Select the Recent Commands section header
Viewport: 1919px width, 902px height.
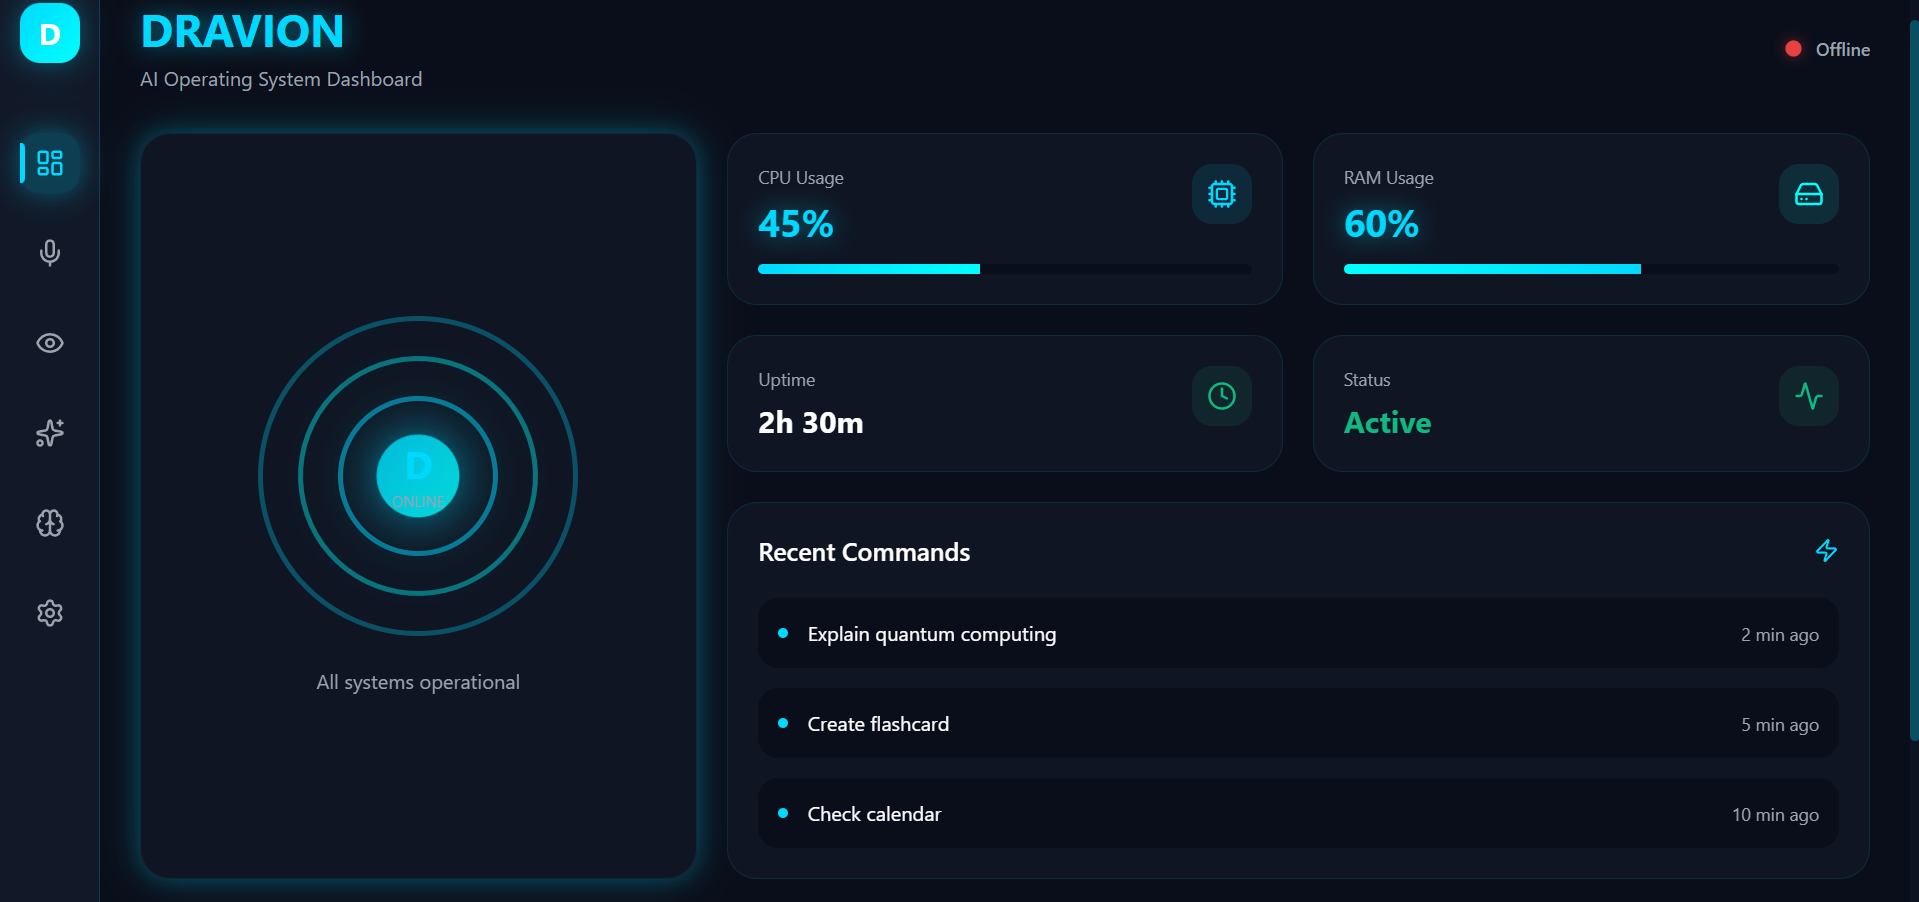pyautogui.click(x=863, y=551)
